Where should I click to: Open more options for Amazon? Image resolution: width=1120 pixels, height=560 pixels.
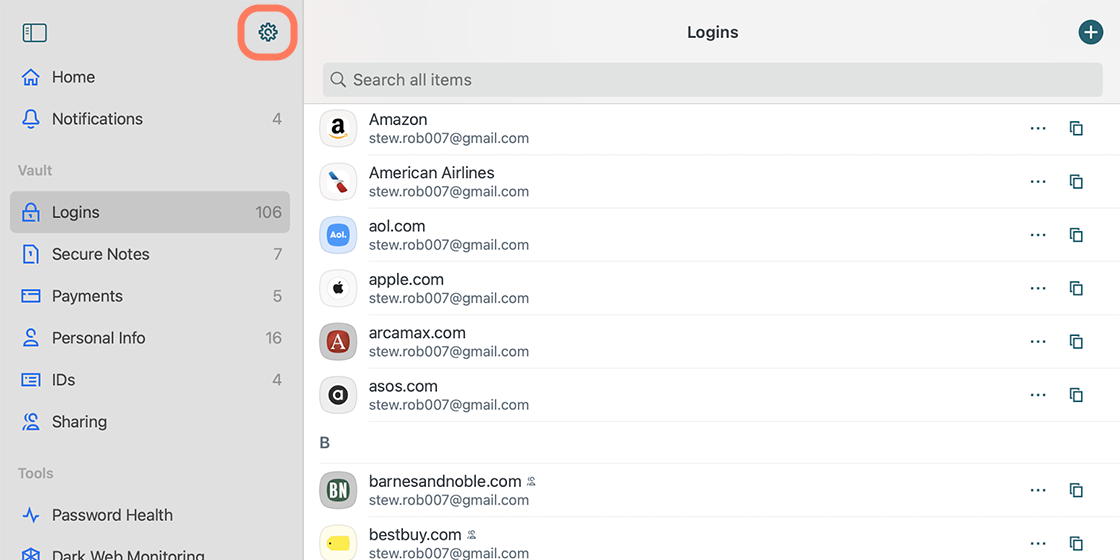point(1038,129)
